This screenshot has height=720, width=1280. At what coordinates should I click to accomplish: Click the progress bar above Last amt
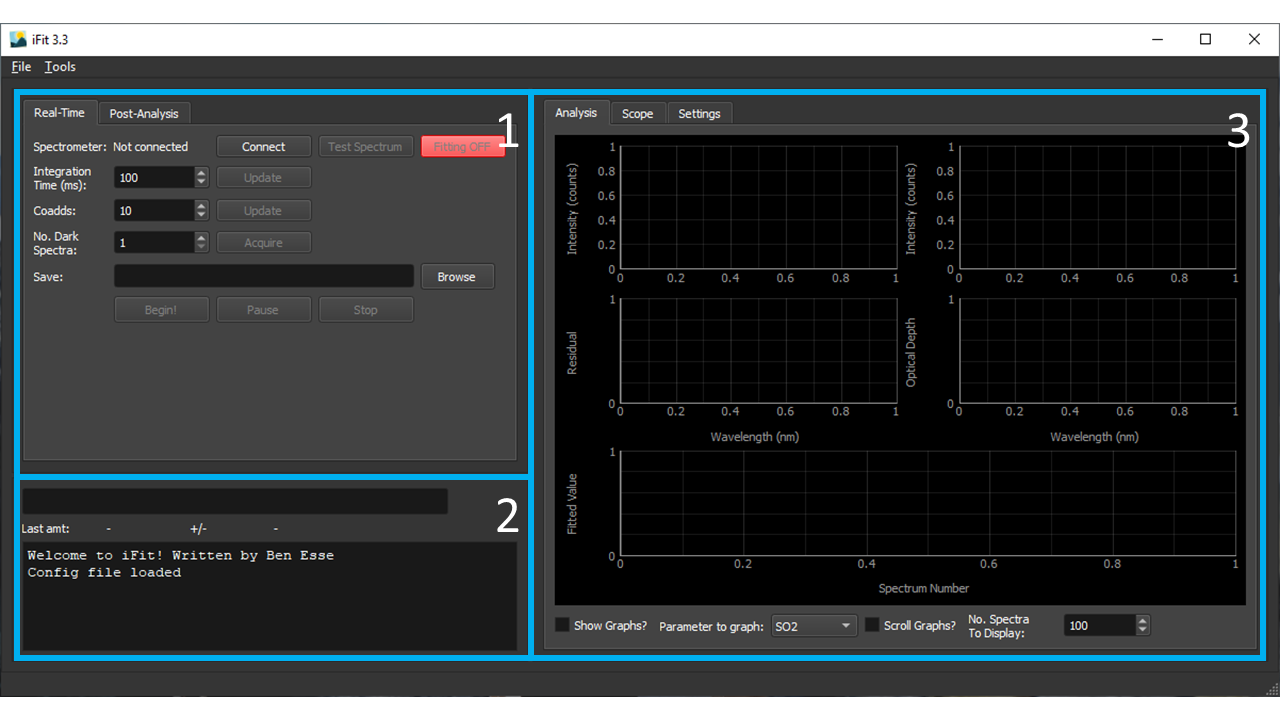[x=235, y=501]
